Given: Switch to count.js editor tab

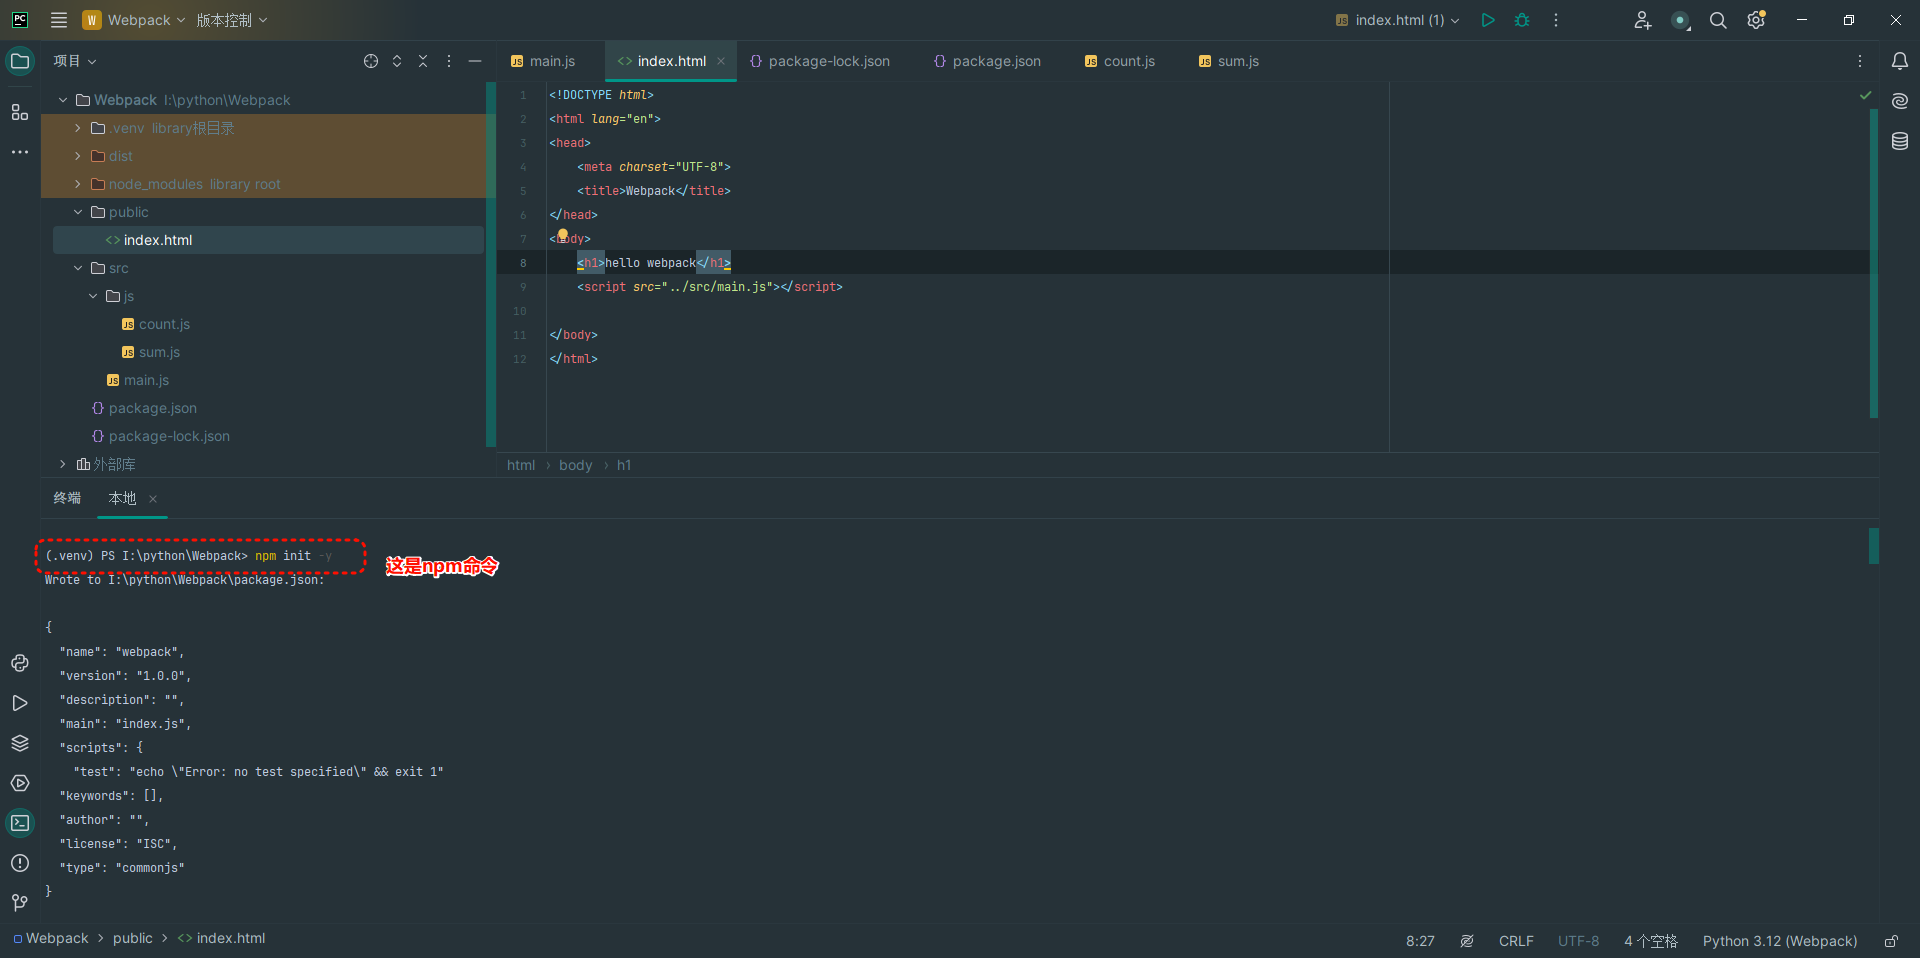Looking at the screenshot, I should point(1119,61).
